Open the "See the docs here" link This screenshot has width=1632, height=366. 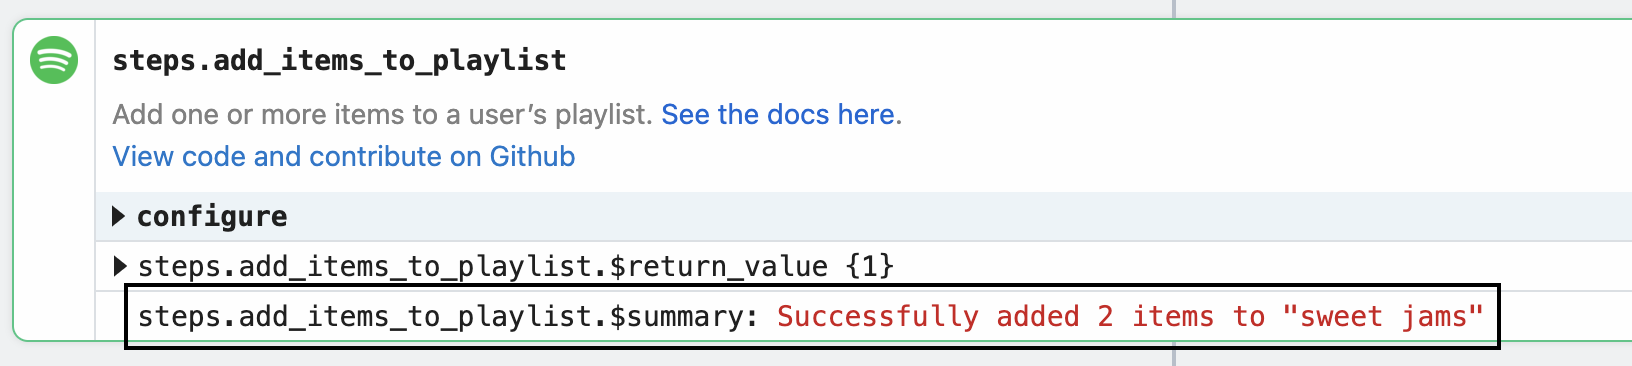click(777, 114)
